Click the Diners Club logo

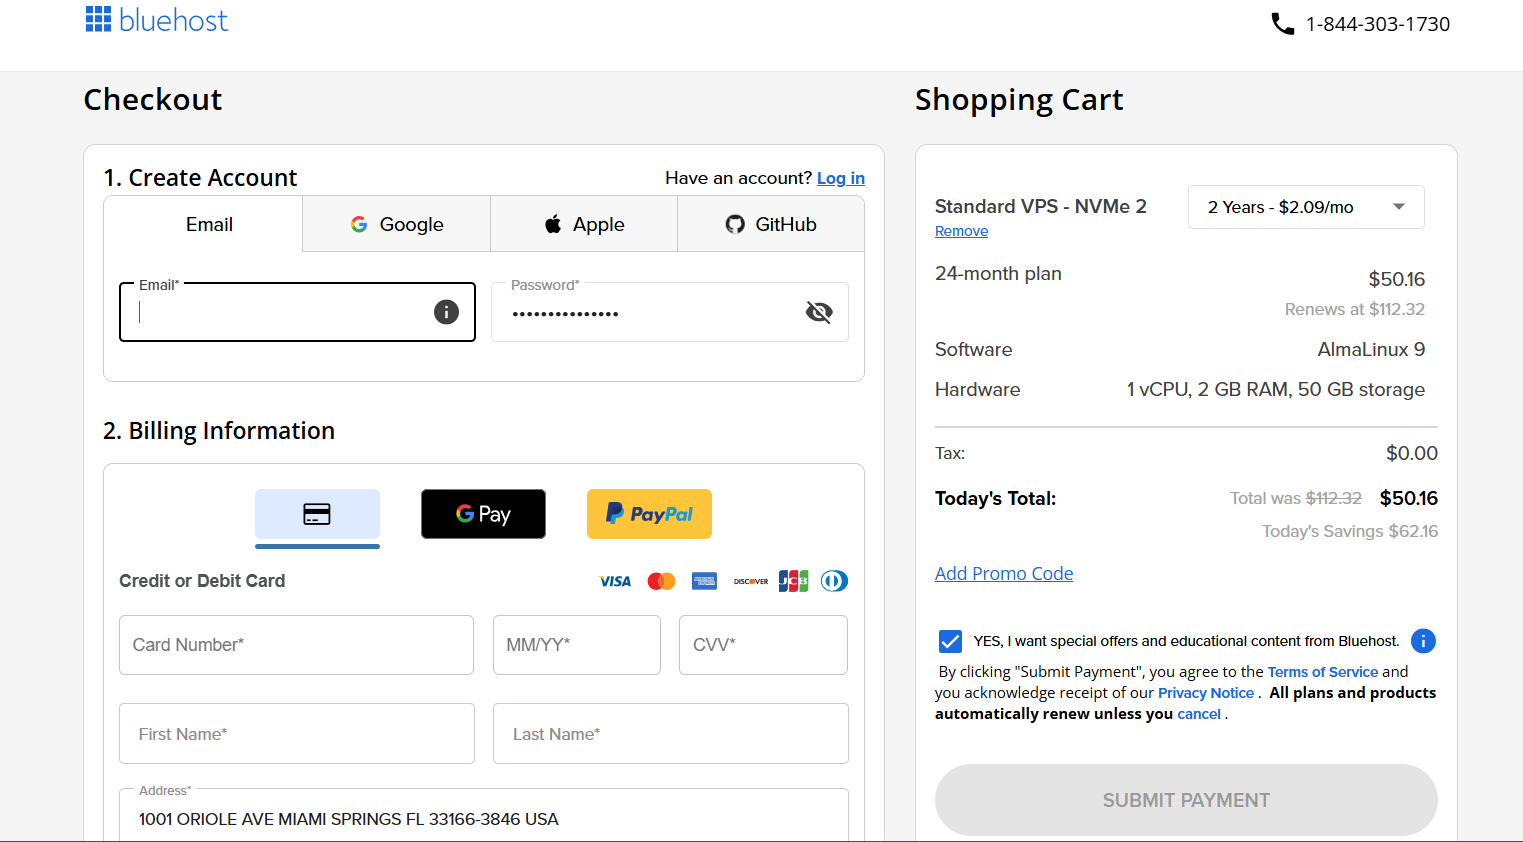(x=834, y=581)
